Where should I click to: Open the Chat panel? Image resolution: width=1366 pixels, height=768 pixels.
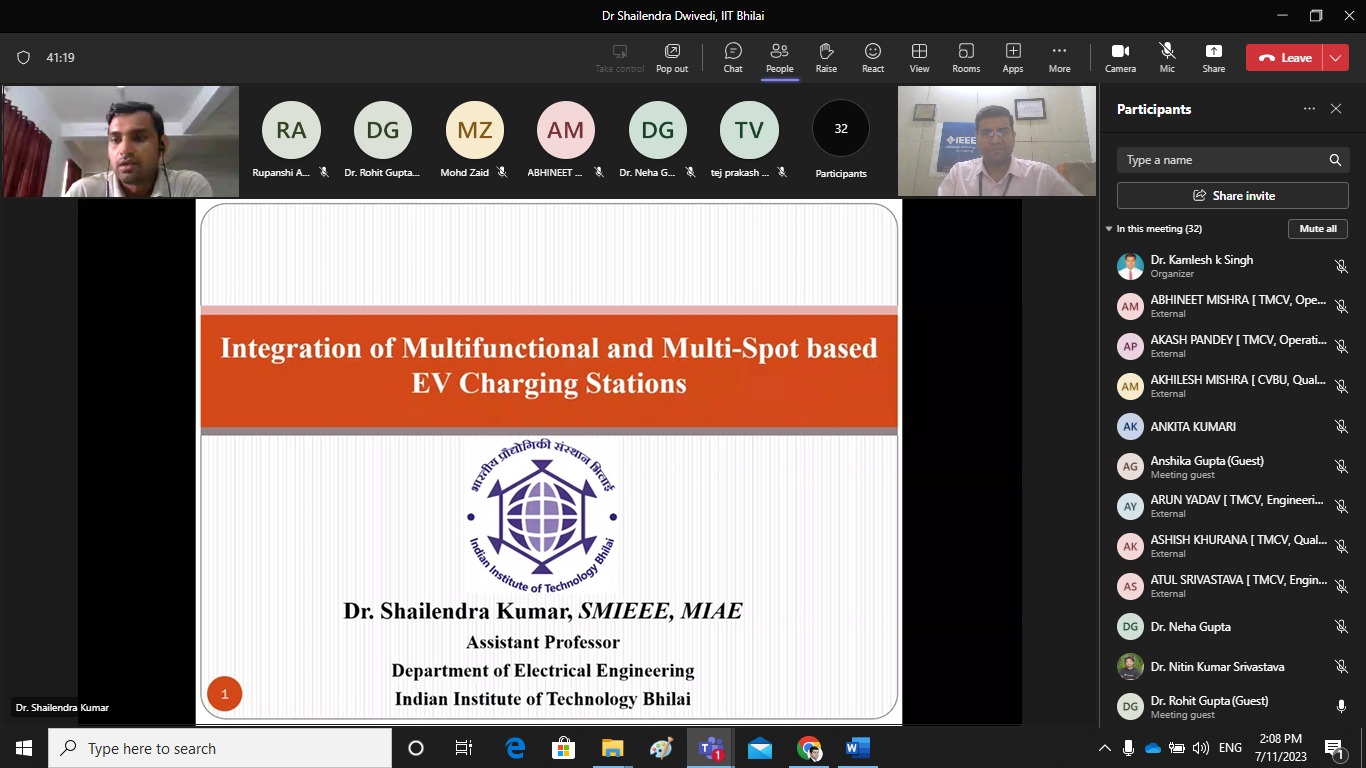click(x=733, y=57)
